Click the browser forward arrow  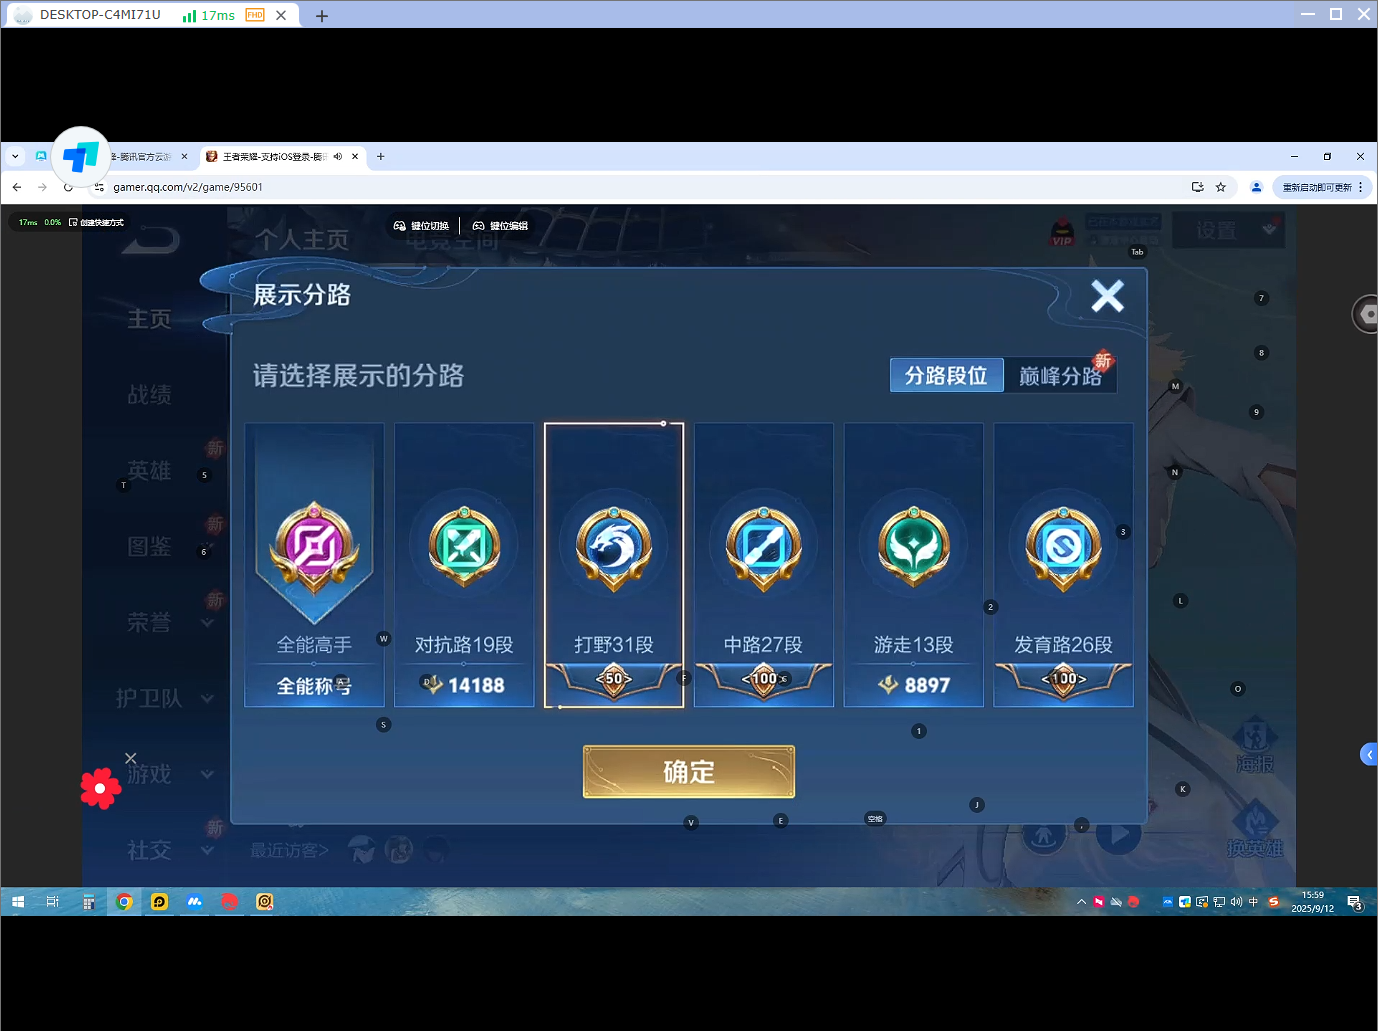tap(42, 187)
